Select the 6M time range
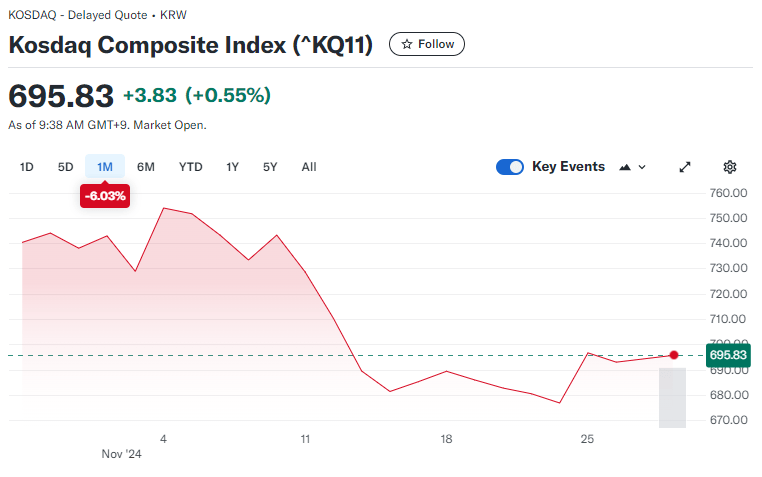The height and width of the screenshot is (477, 762). point(146,167)
